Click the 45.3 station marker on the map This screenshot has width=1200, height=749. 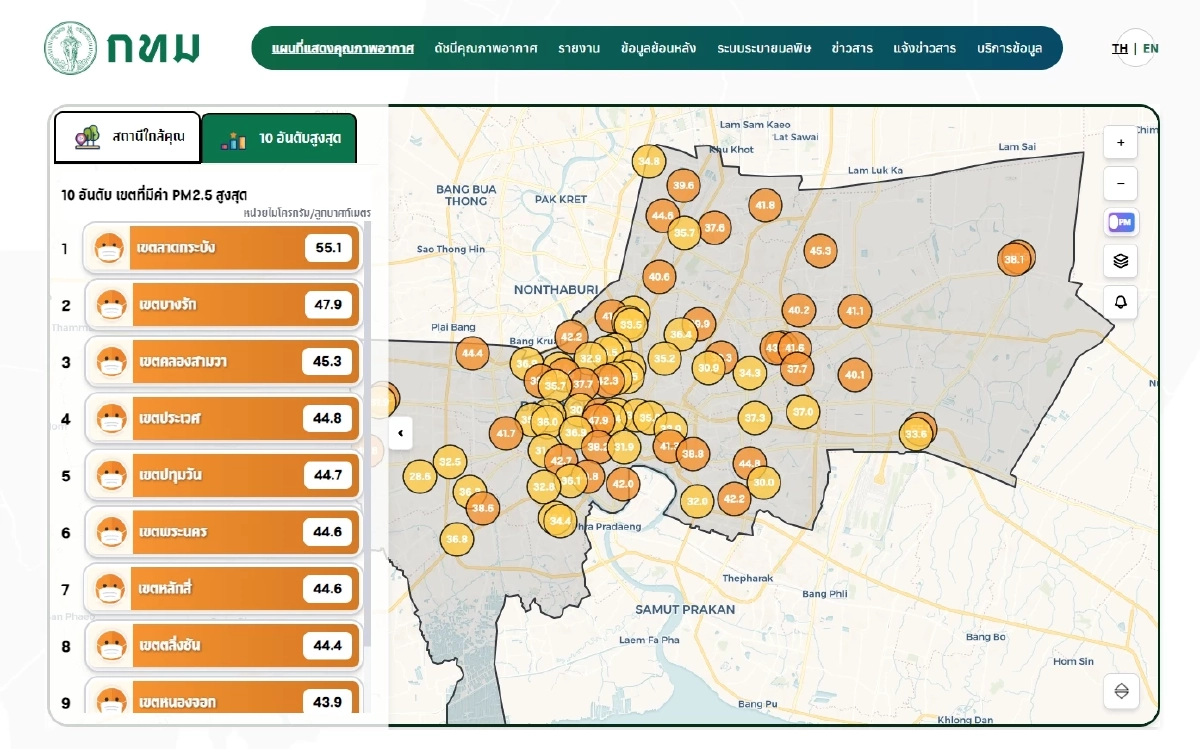coord(820,251)
